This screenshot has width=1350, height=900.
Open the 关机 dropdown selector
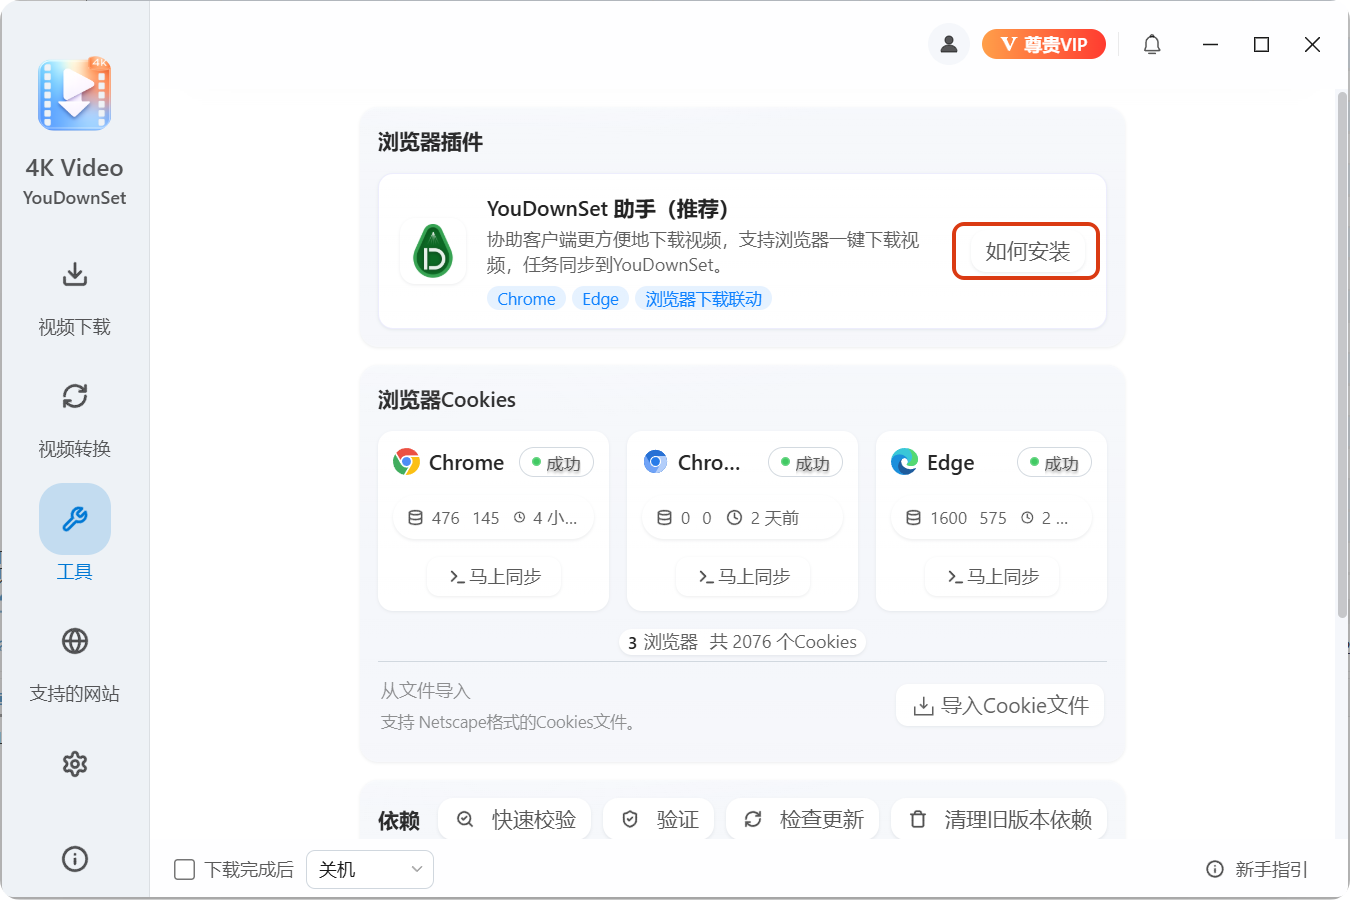(x=369, y=869)
